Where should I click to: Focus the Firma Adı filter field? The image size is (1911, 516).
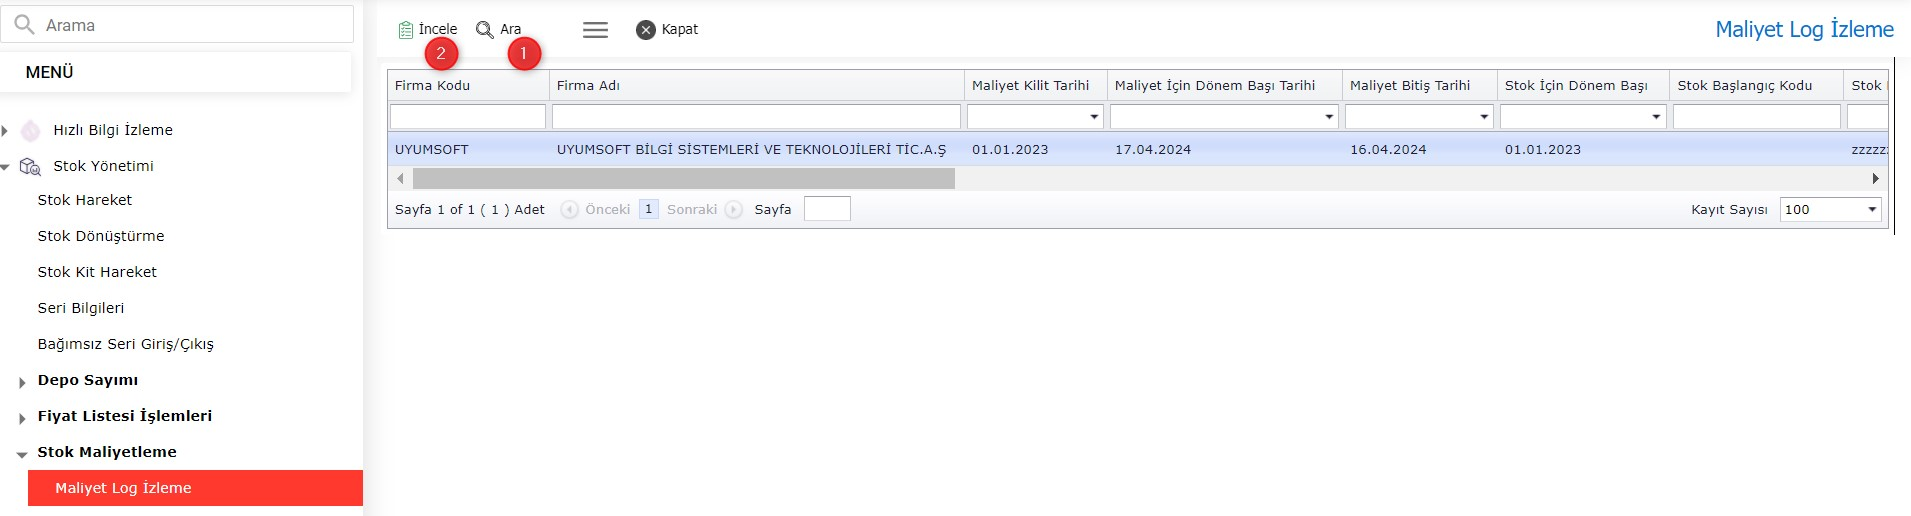pos(756,117)
